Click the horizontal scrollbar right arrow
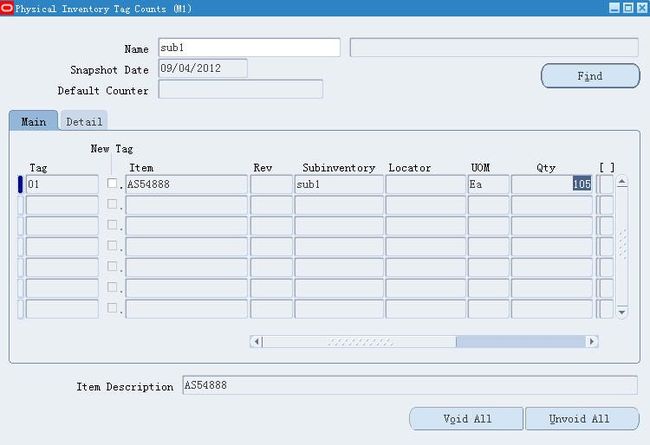This screenshot has height=445, width=650. point(592,341)
